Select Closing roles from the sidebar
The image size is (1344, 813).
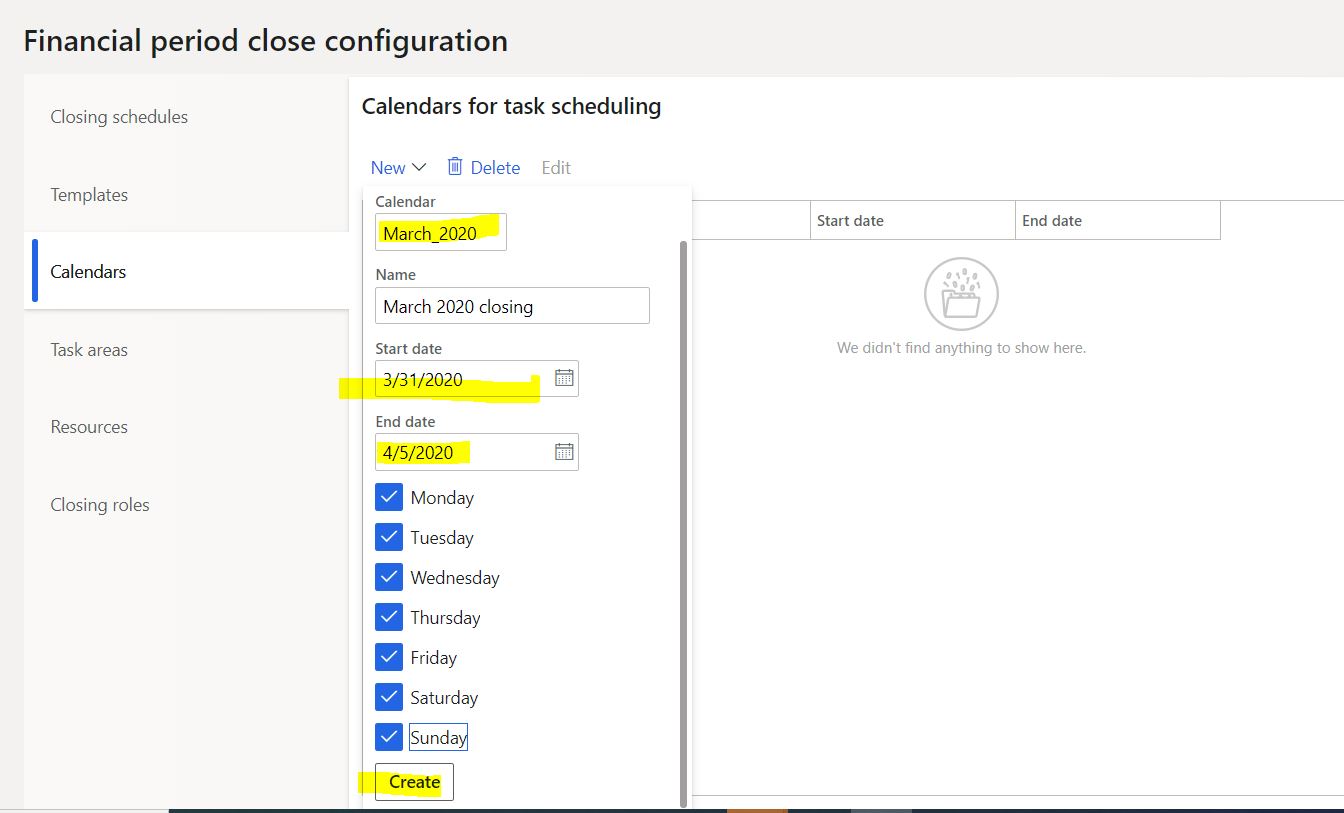point(100,505)
